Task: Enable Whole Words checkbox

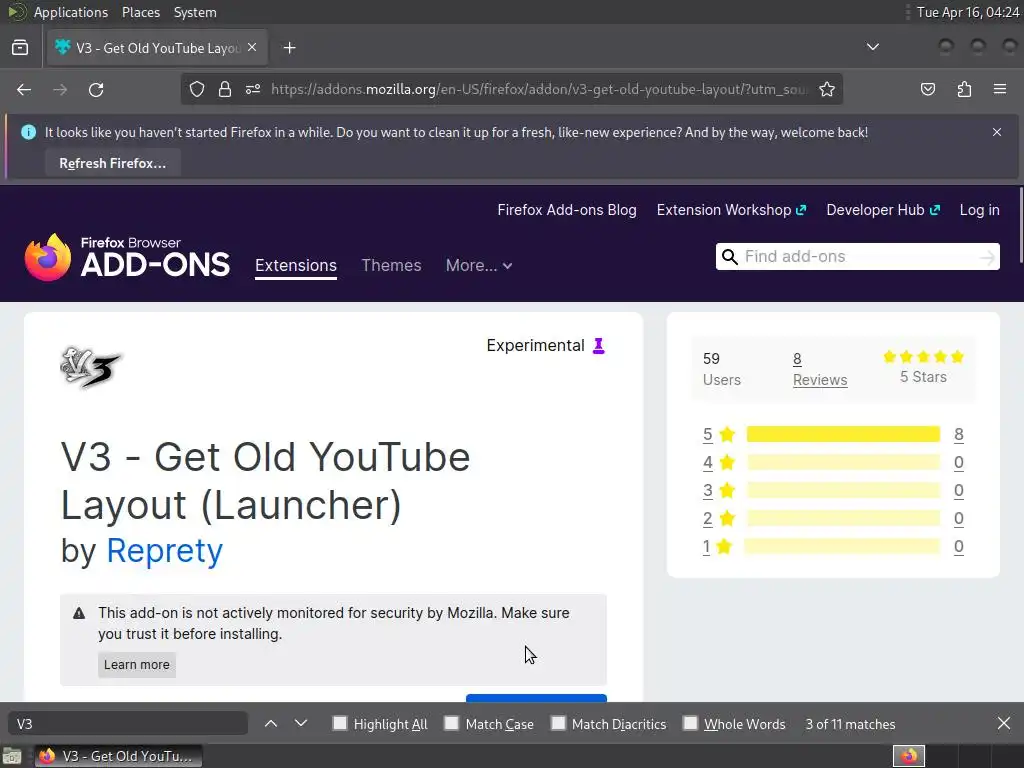Action: click(x=690, y=723)
